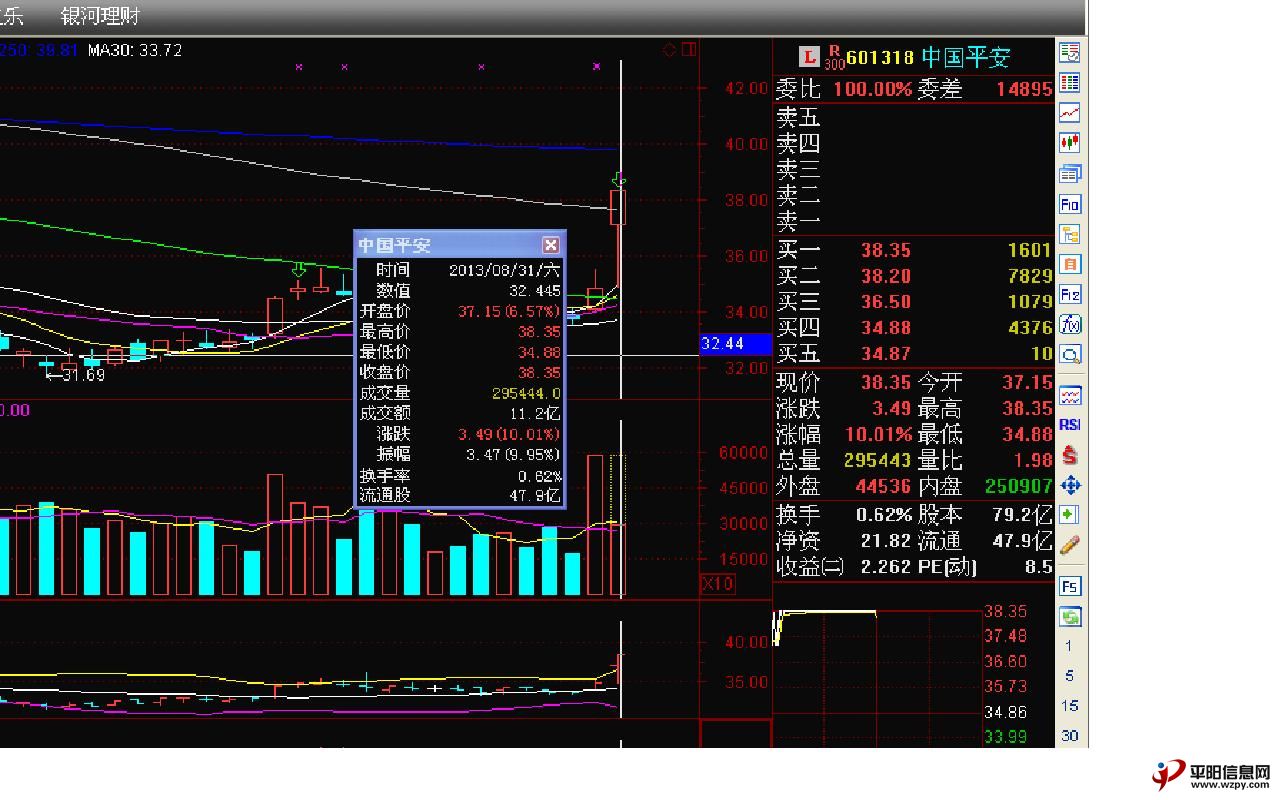
Task: Click the red rectangle icon above chart
Action: coord(688,50)
